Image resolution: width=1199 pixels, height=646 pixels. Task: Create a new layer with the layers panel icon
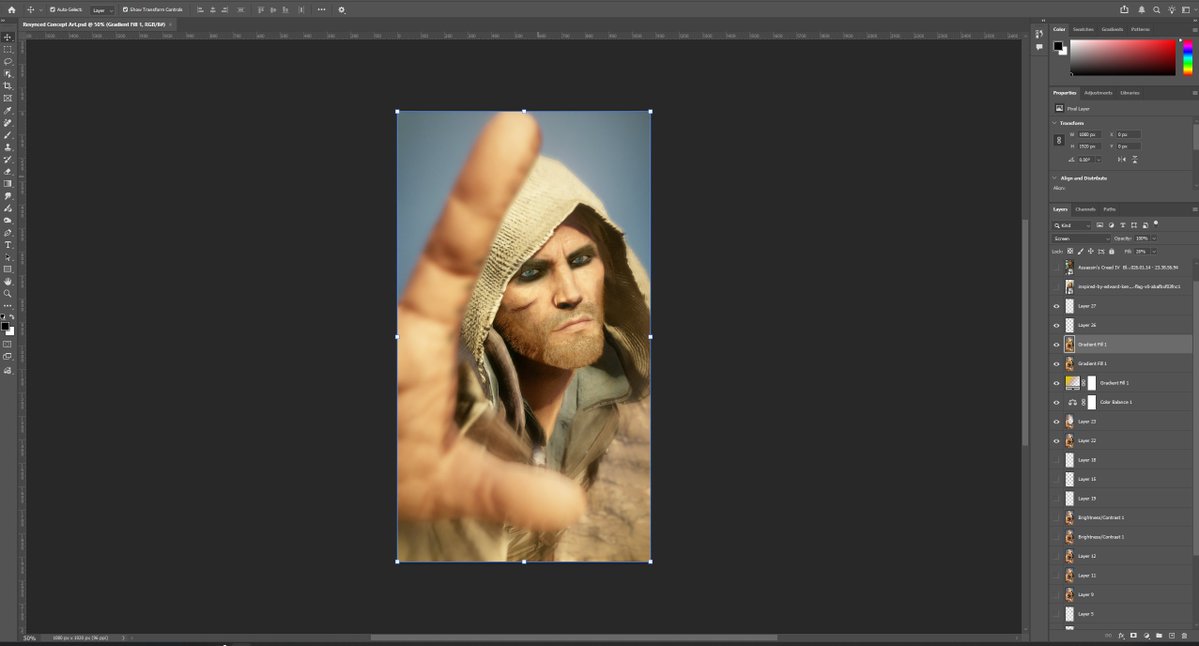click(1171, 635)
